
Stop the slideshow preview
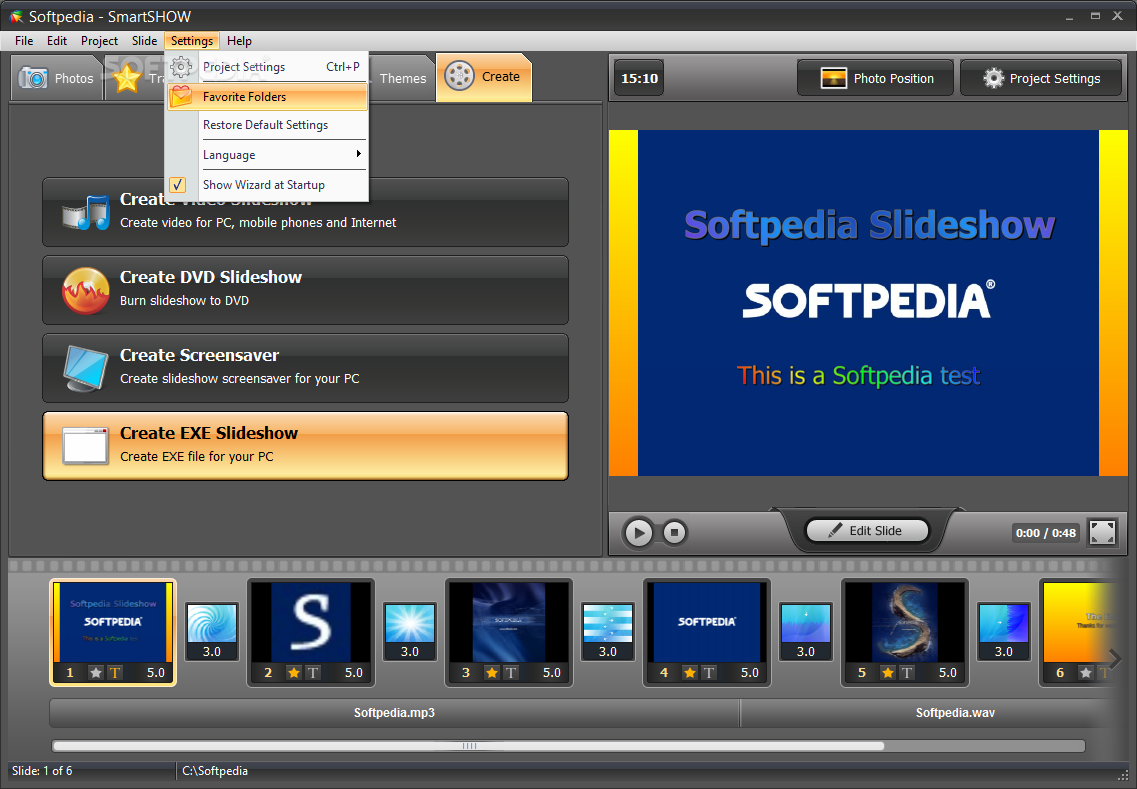tap(674, 533)
